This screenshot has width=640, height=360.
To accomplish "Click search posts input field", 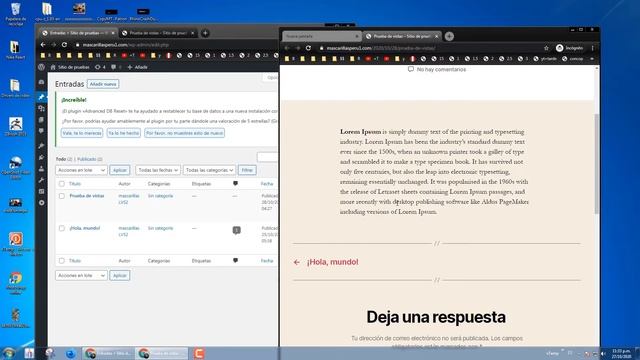I will tap(268, 157).
